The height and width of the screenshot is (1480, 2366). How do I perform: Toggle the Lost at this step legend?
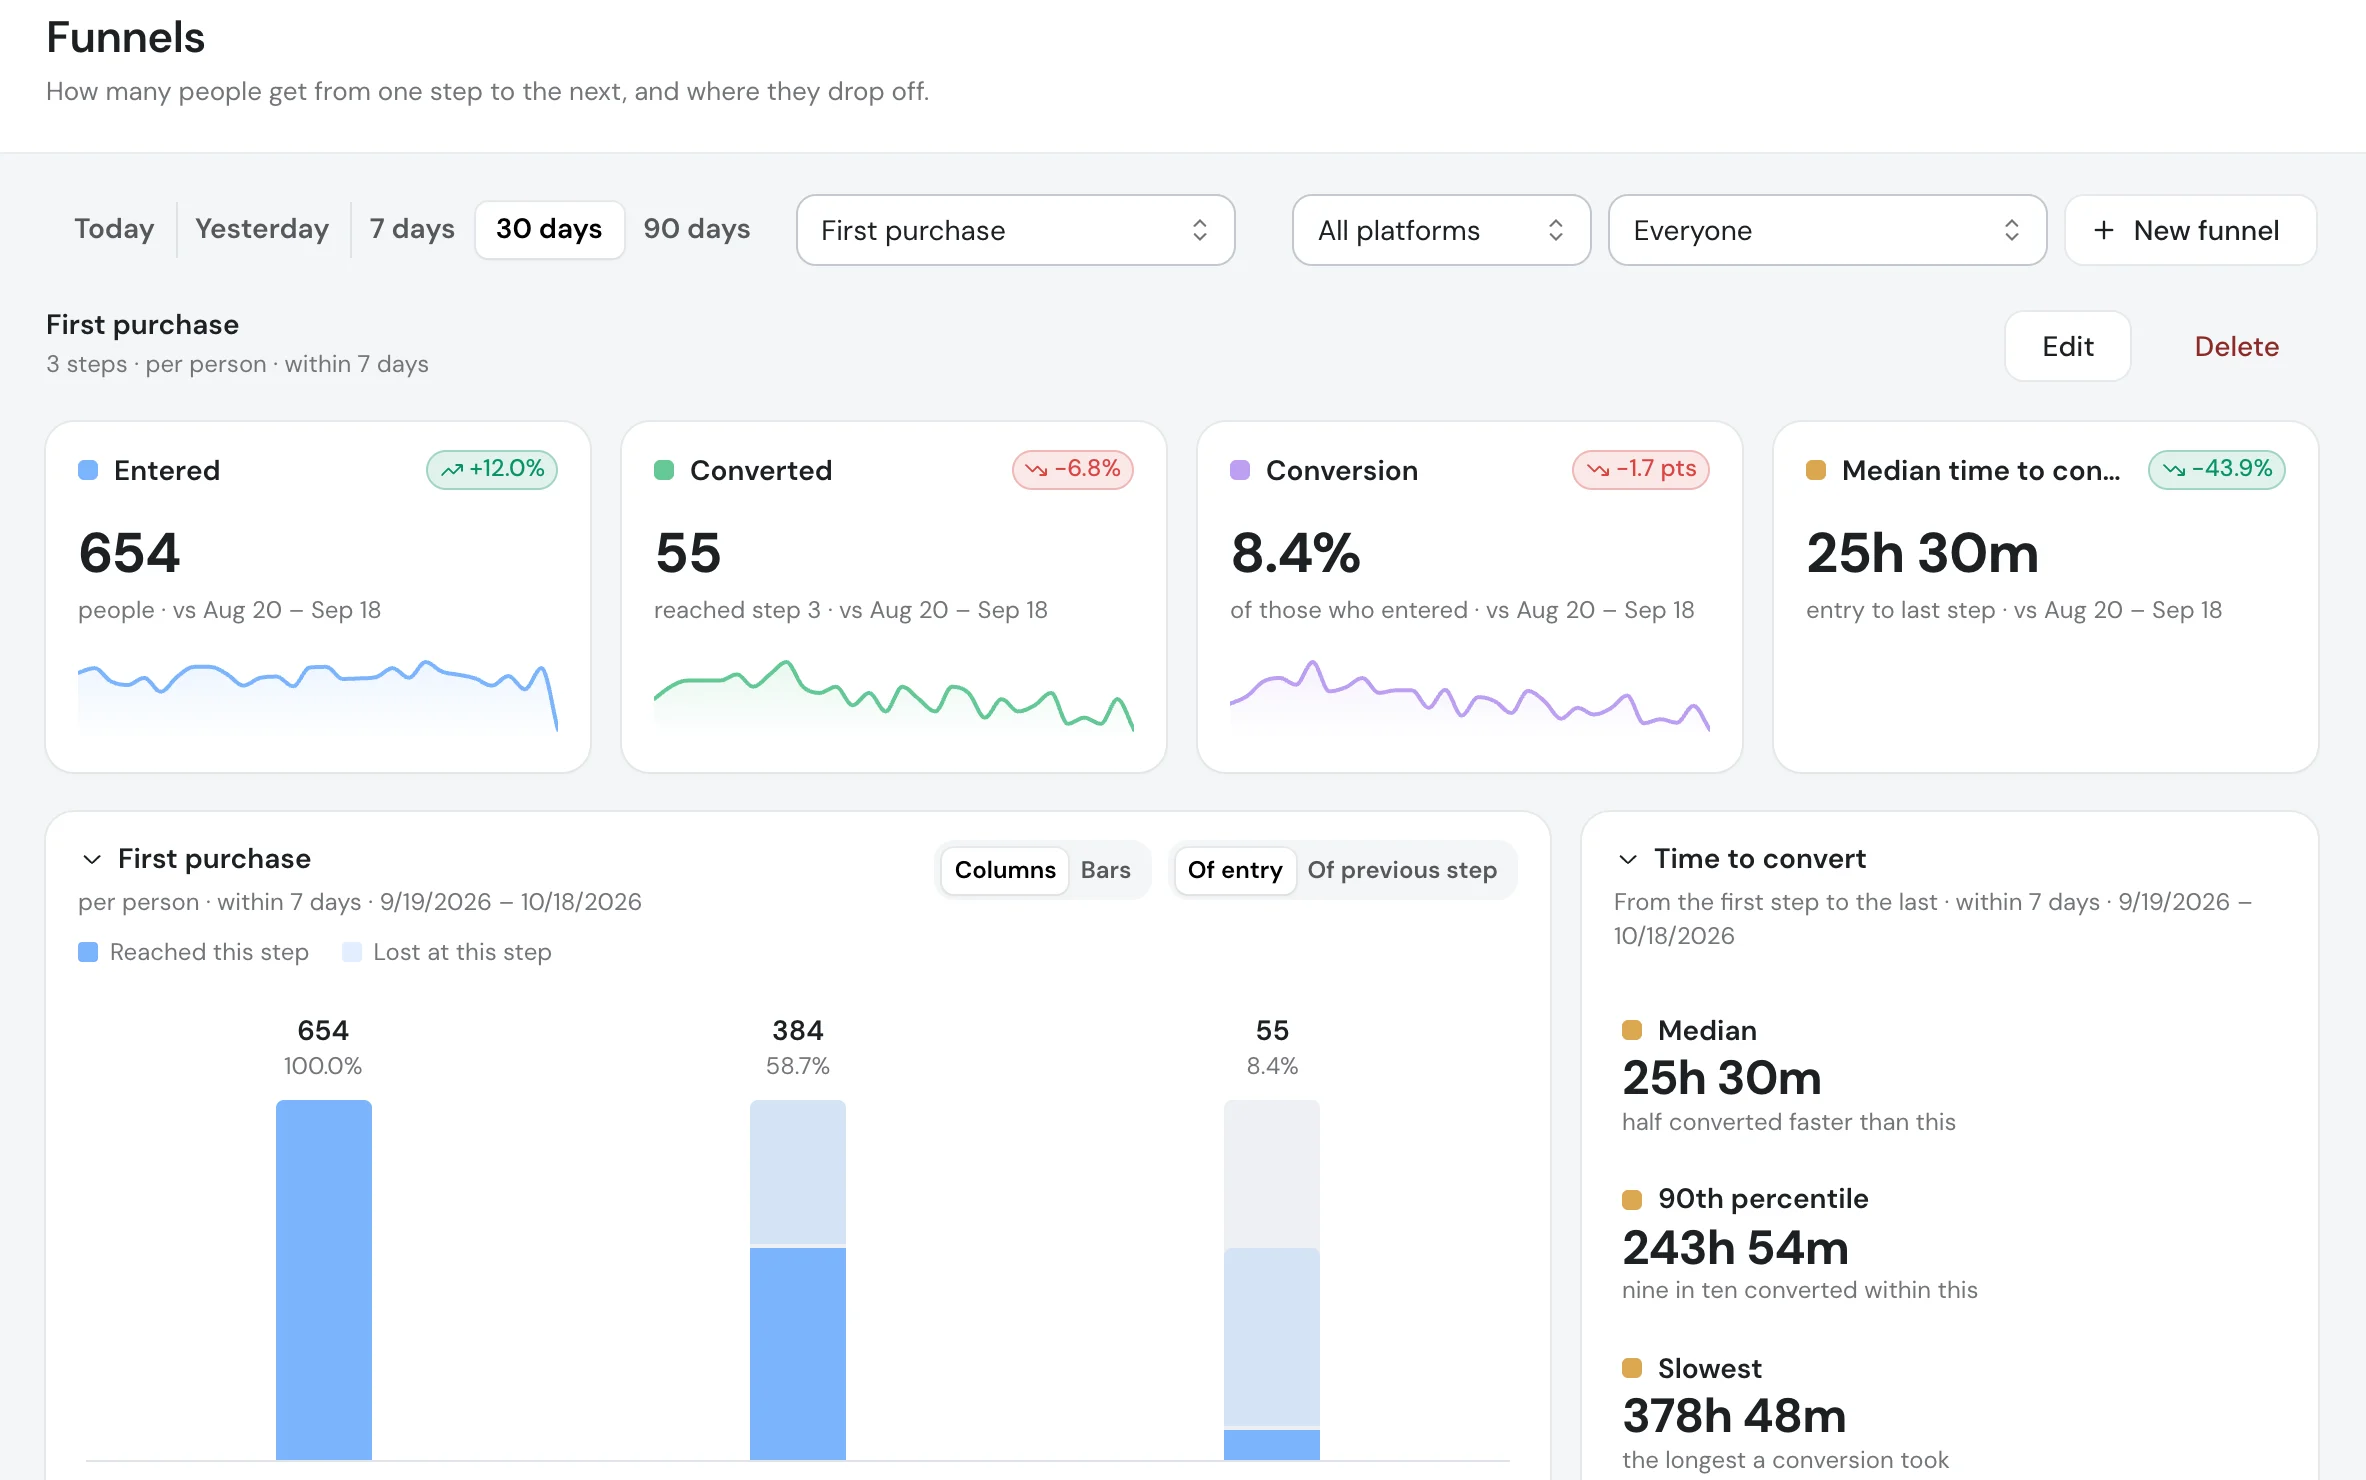coord(446,952)
